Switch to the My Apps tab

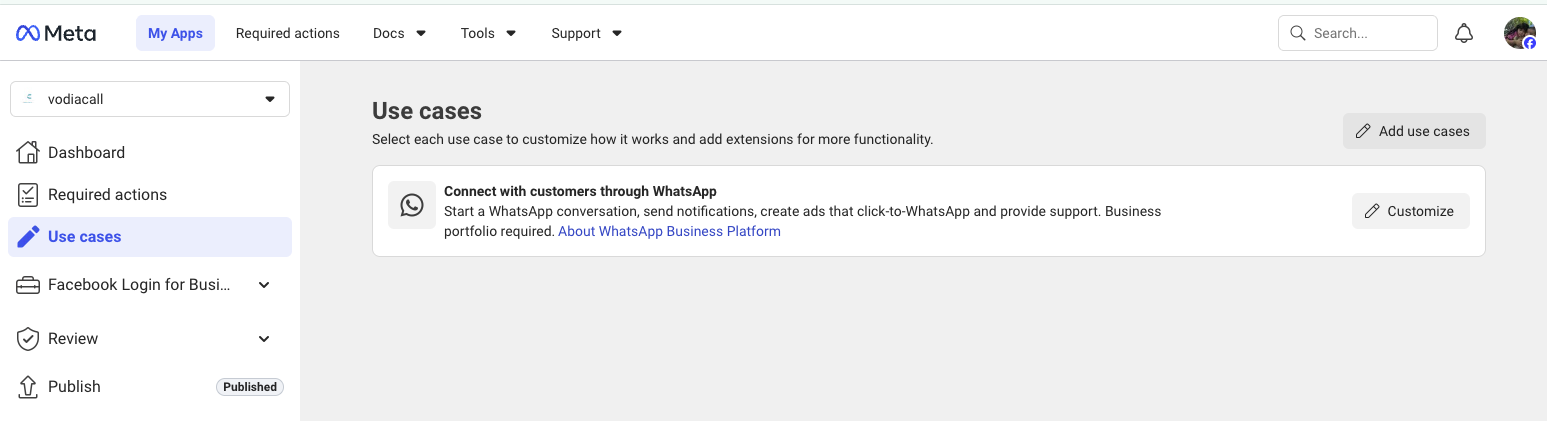pyautogui.click(x=175, y=33)
